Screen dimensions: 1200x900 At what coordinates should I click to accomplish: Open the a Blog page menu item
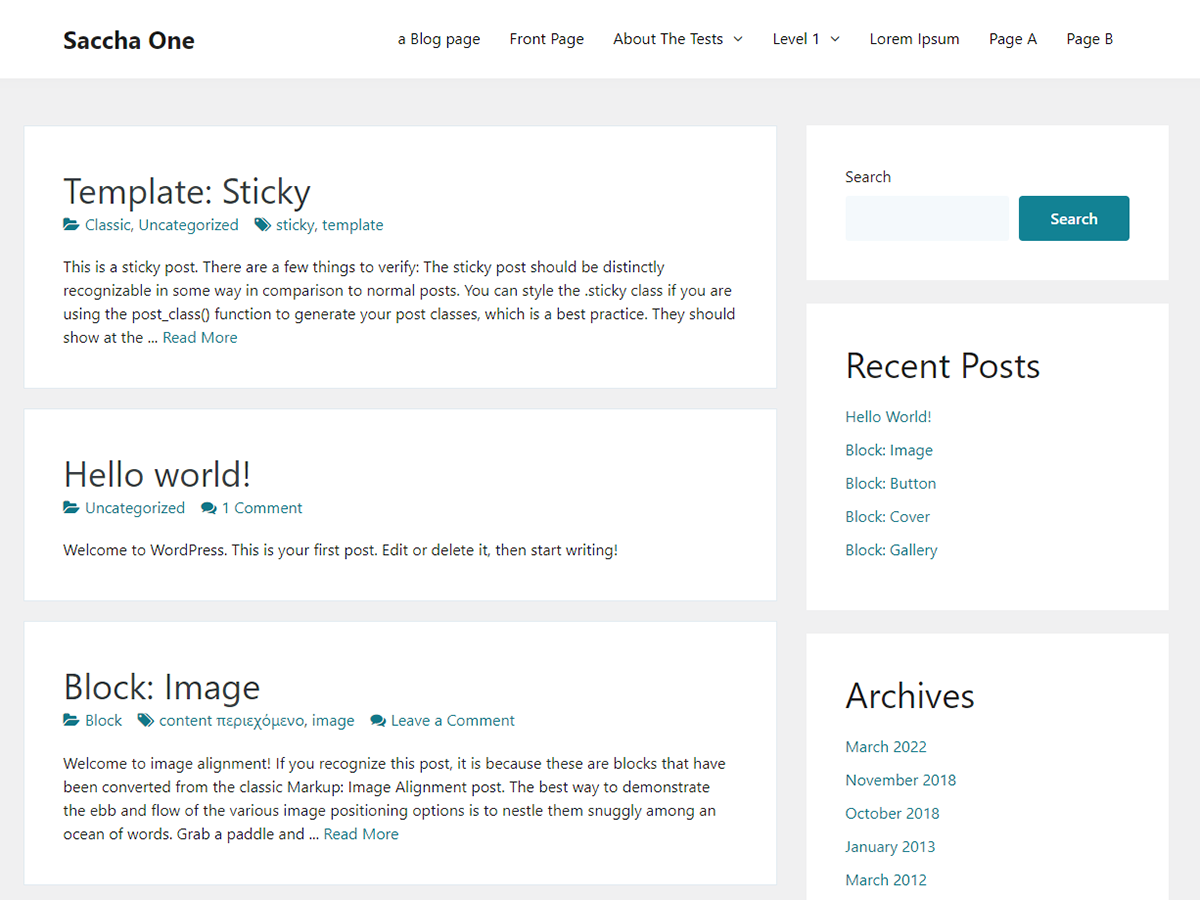click(439, 39)
